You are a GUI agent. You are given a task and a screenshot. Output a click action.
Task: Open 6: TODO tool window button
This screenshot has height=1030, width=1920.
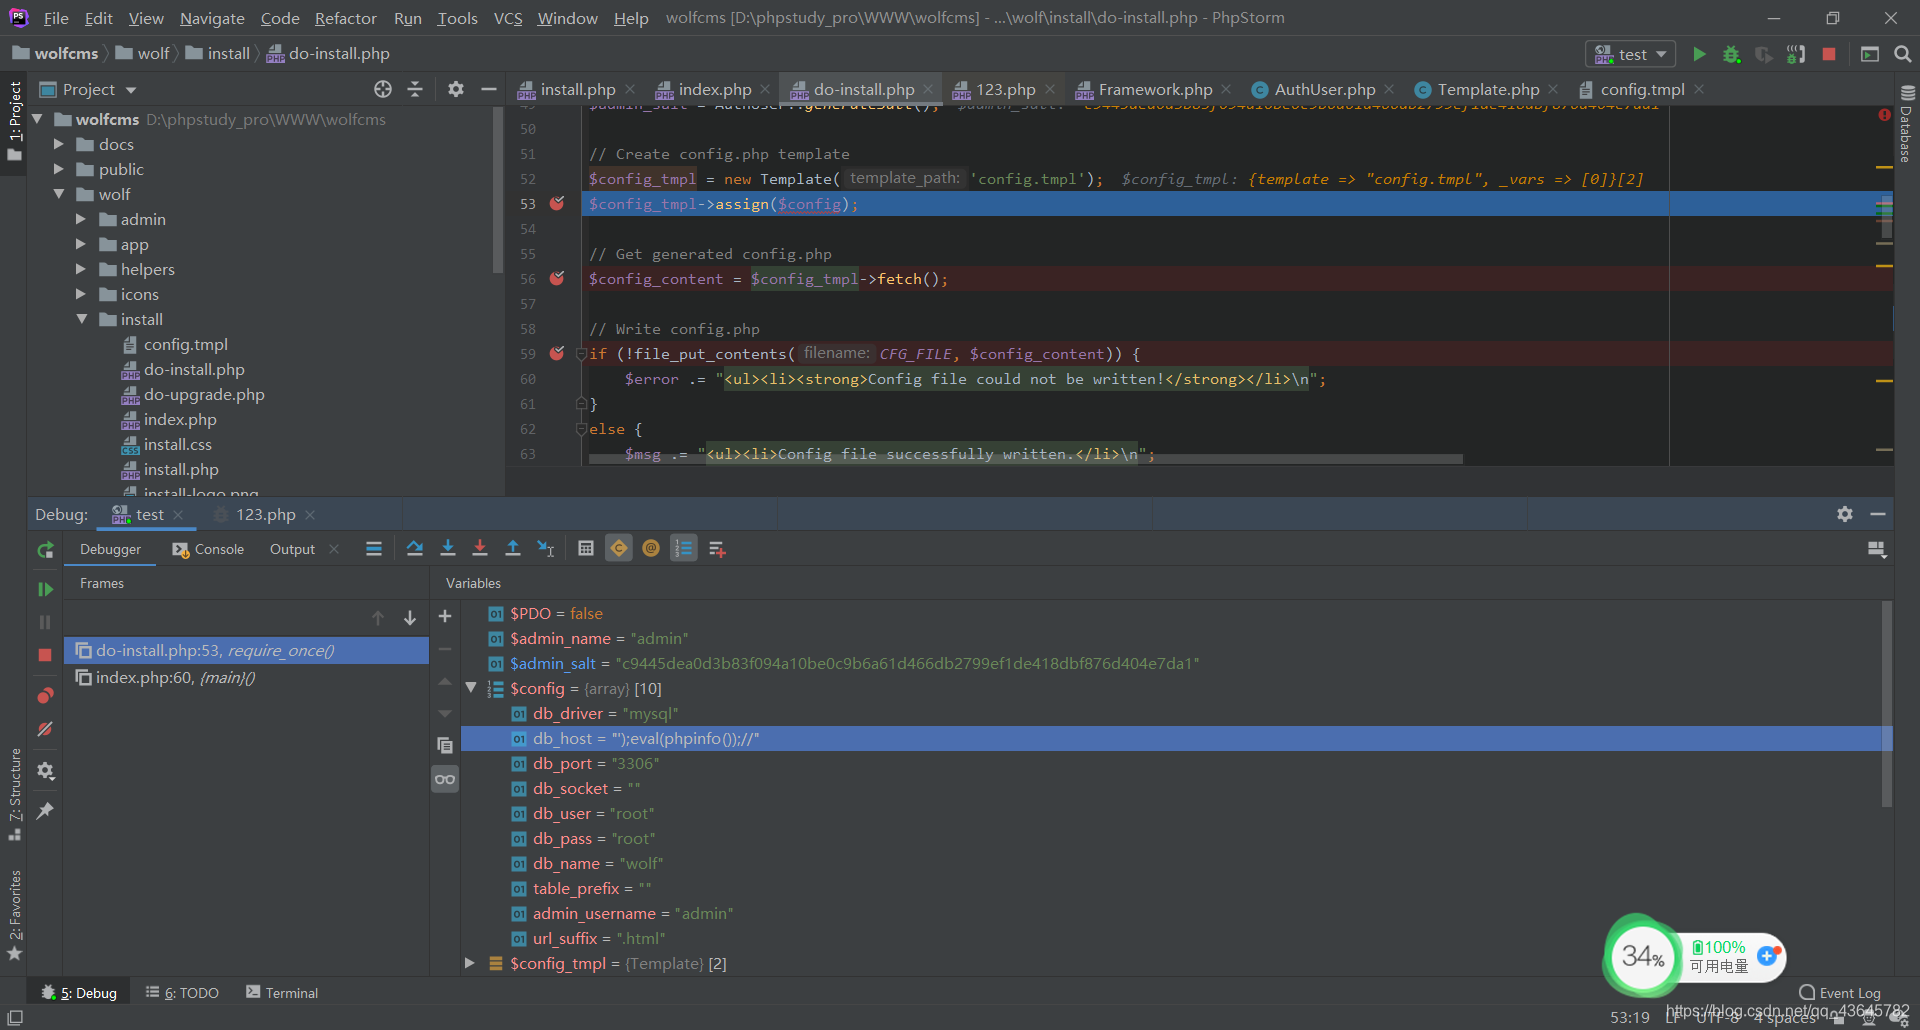(x=182, y=993)
